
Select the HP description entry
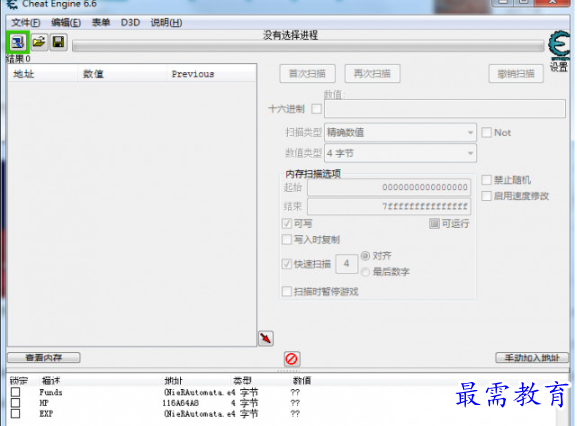[x=44, y=403]
